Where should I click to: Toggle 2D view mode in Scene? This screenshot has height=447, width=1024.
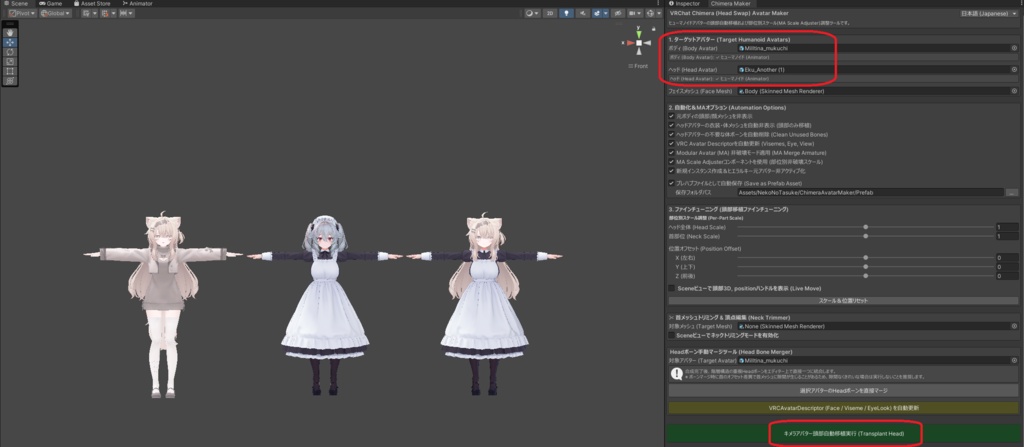[x=551, y=13]
